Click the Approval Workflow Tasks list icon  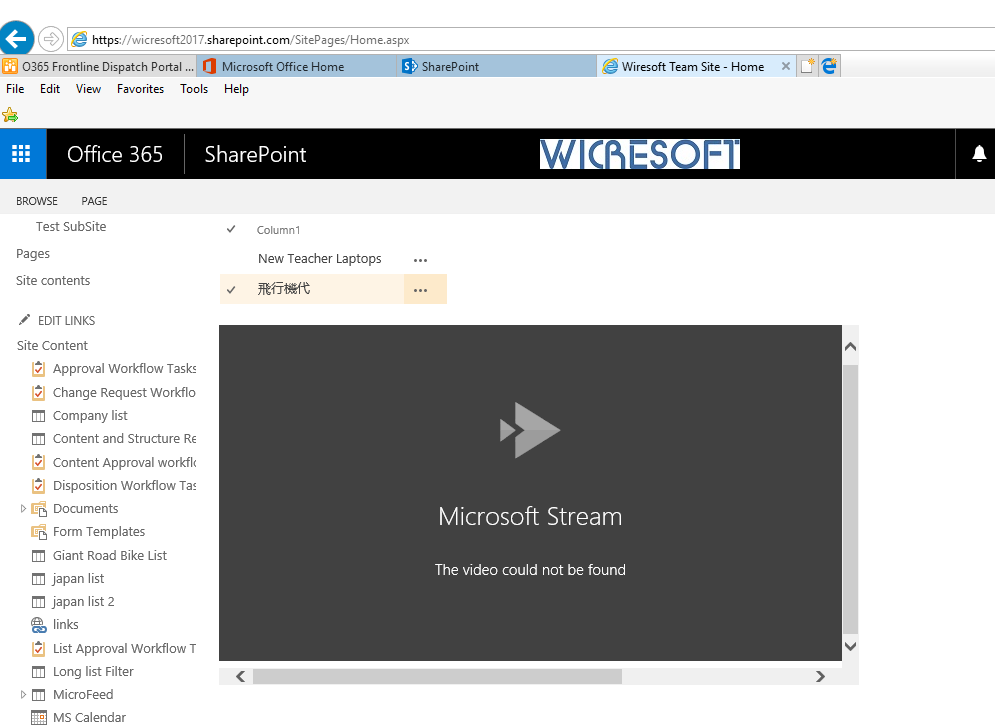[x=39, y=369]
